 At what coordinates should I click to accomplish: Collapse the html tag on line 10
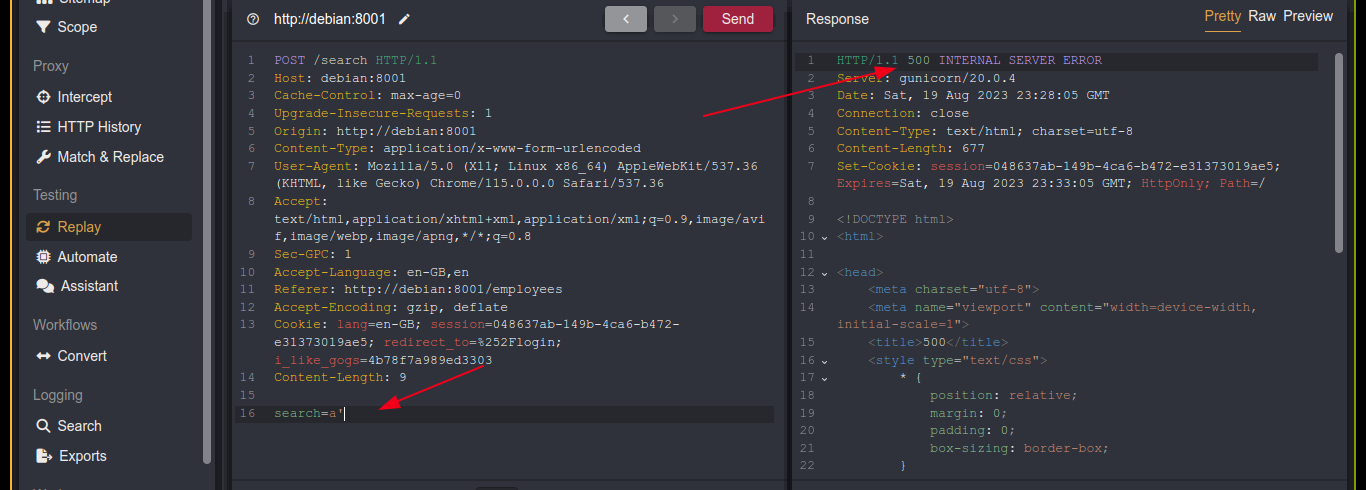825,237
